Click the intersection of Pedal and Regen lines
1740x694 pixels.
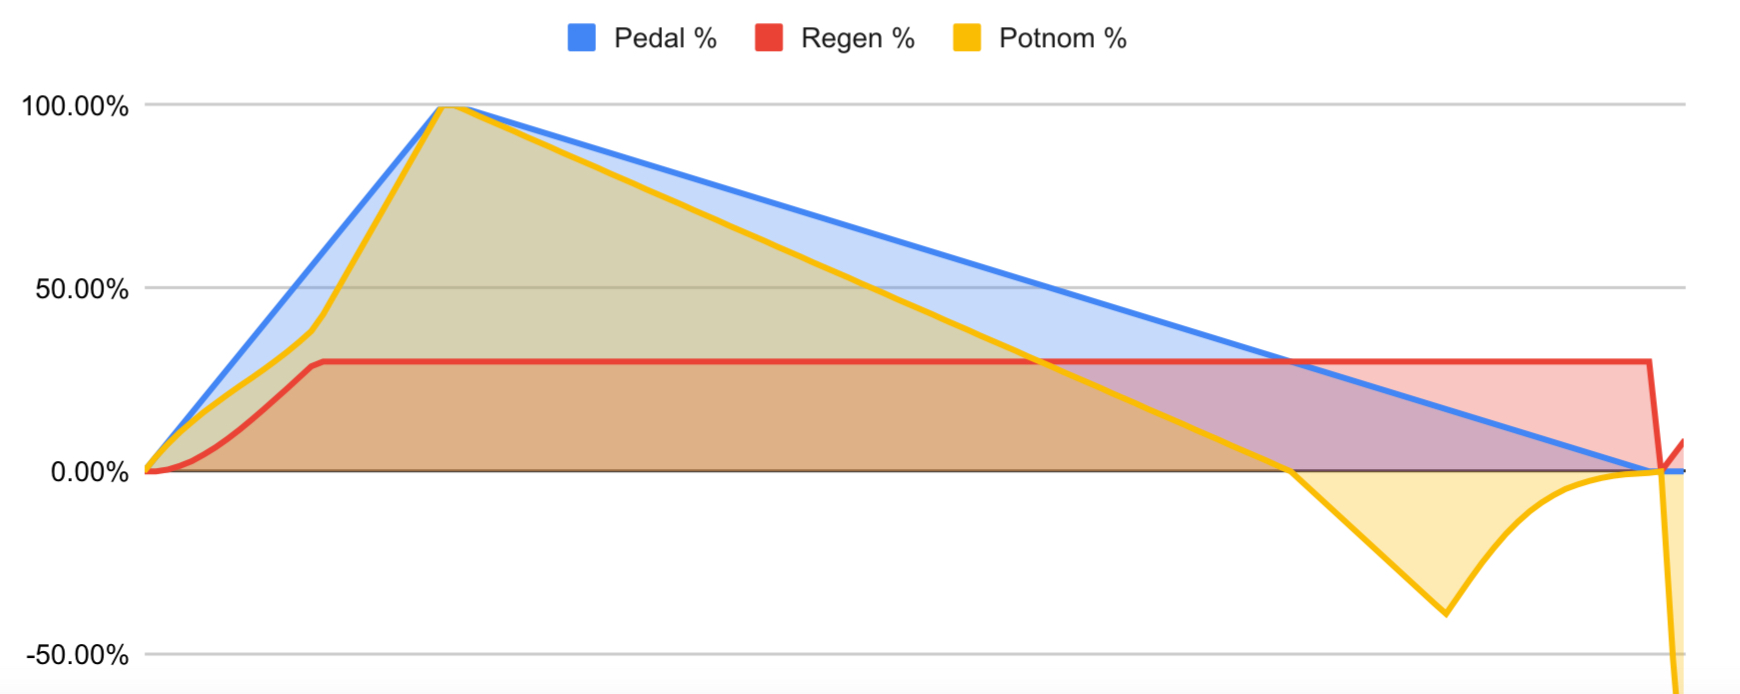(1291, 362)
